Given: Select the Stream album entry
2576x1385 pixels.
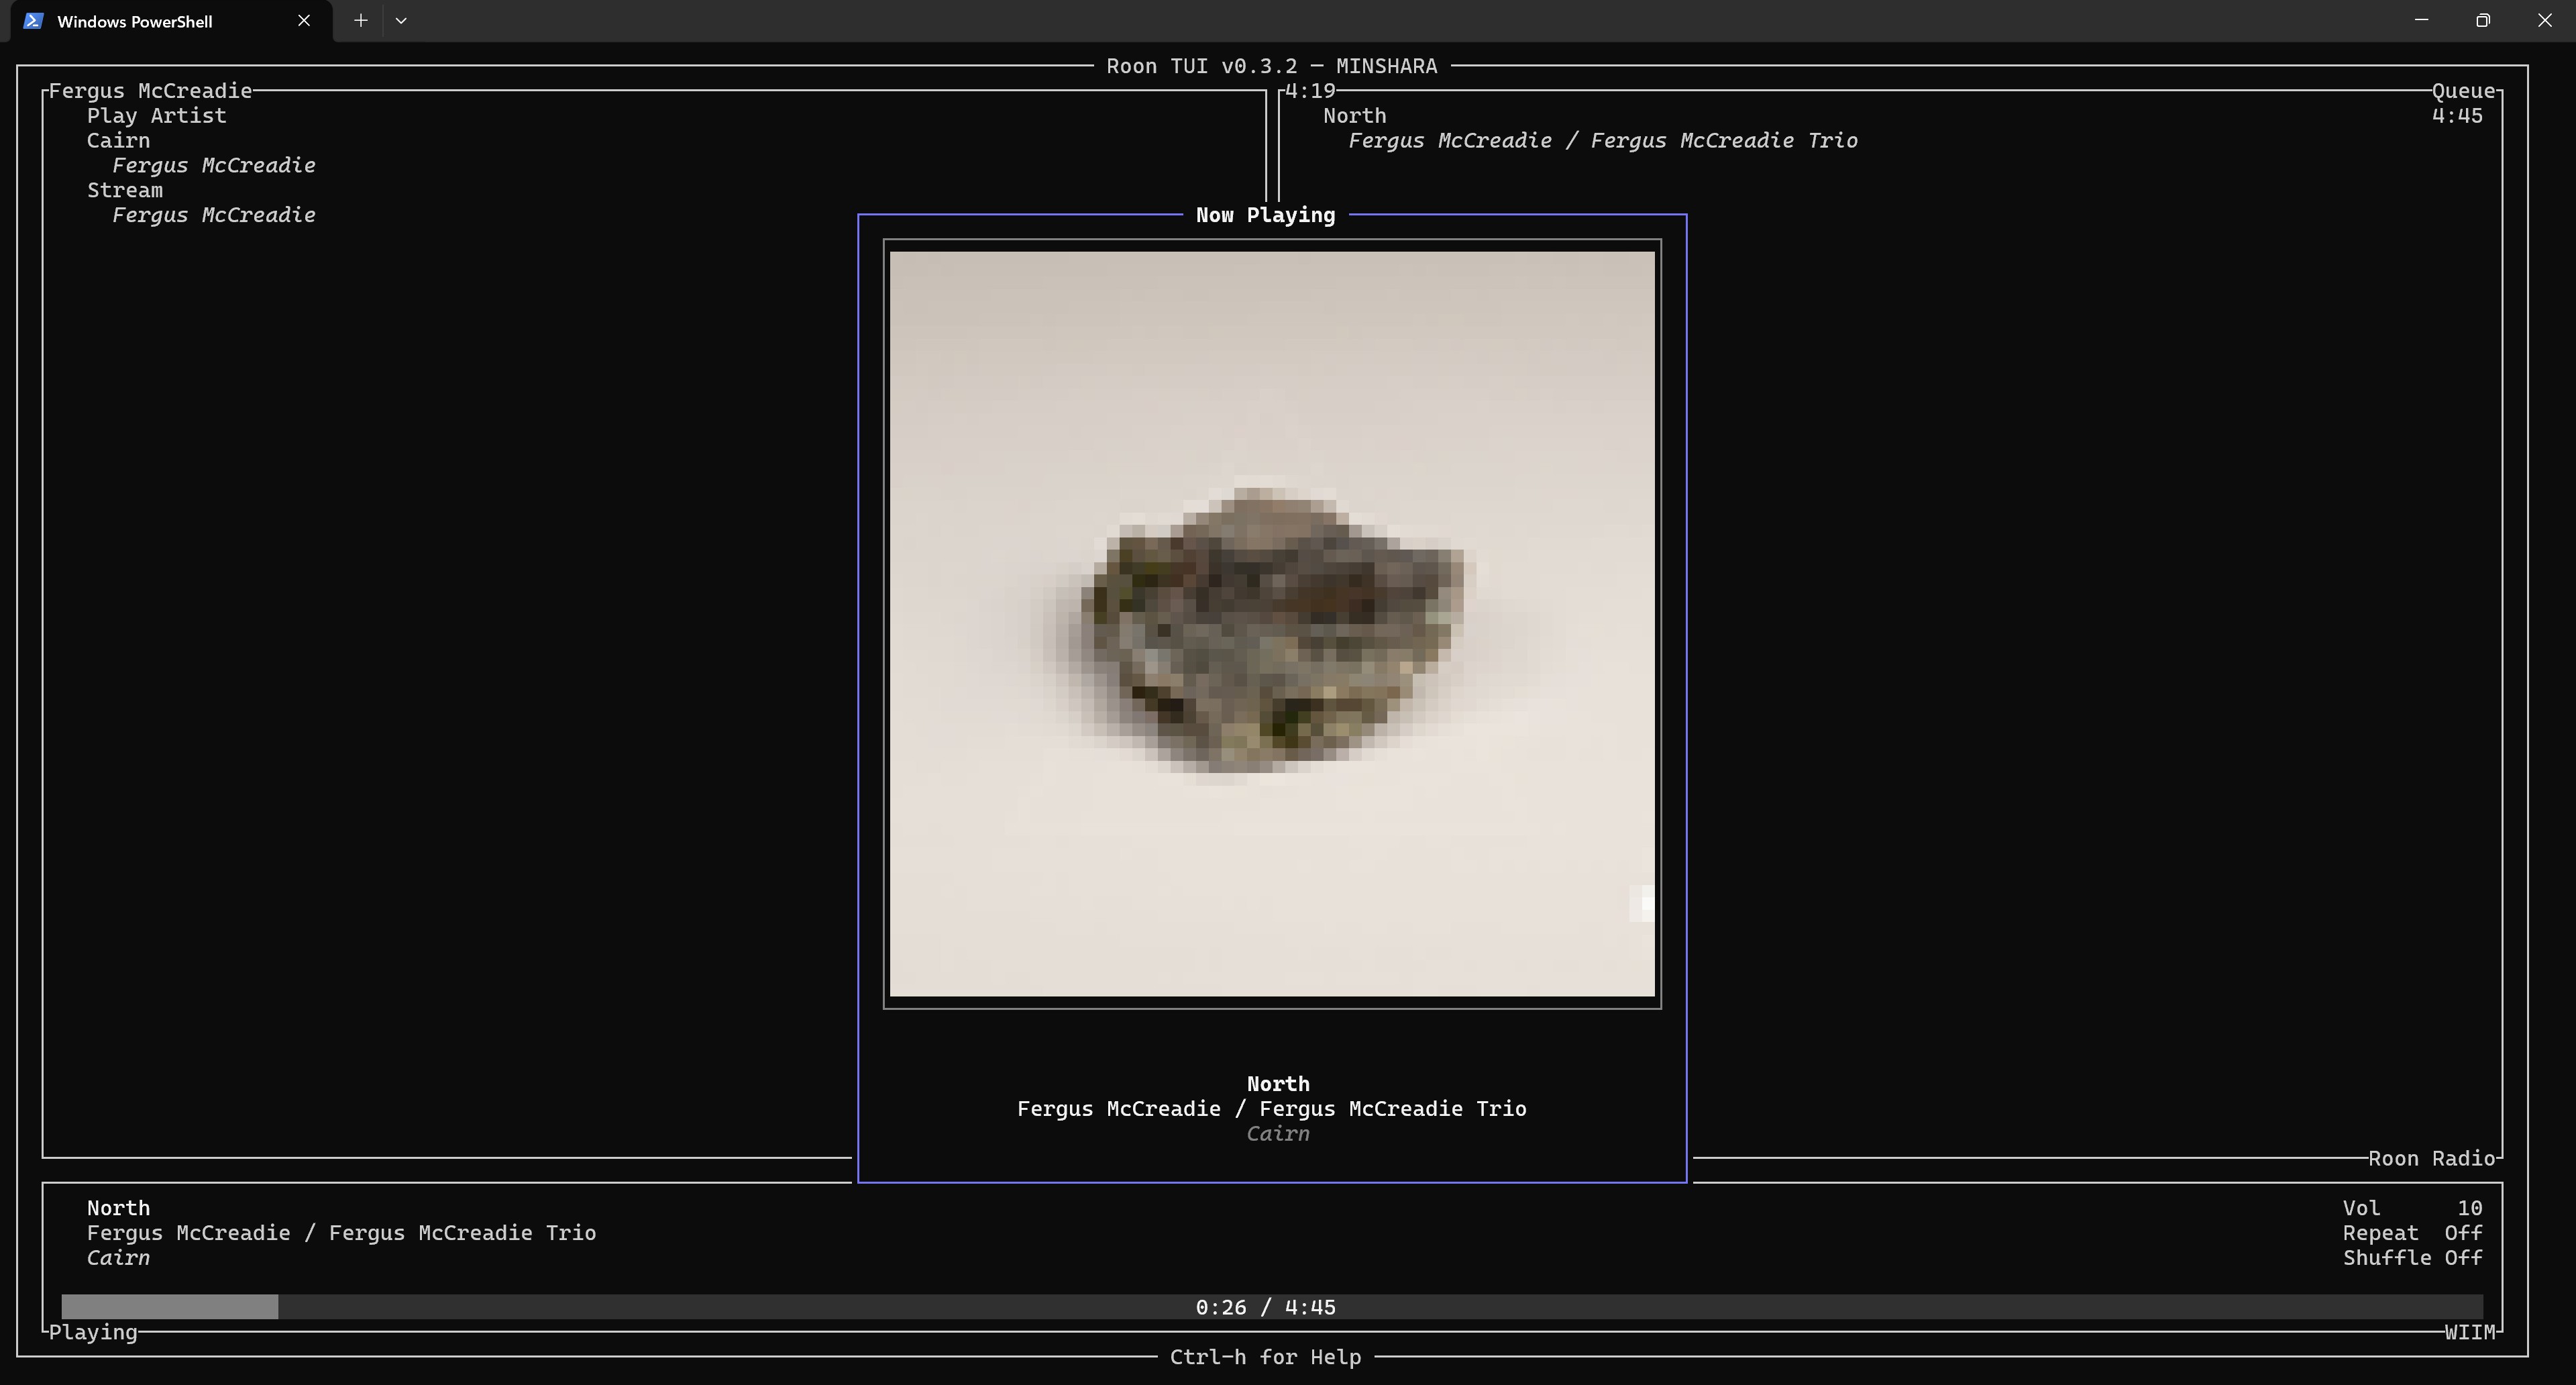Looking at the screenshot, I should pyautogui.click(x=124, y=190).
